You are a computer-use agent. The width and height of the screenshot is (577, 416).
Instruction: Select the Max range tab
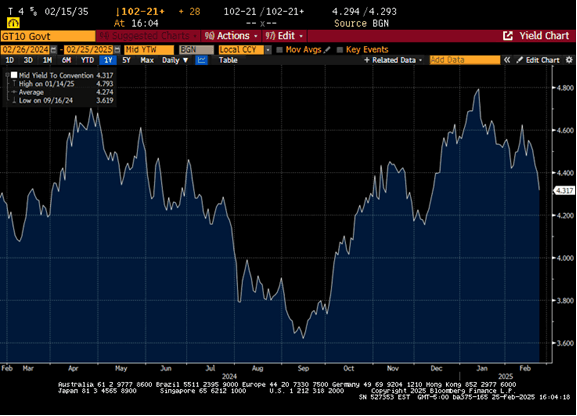pyautogui.click(x=147, y=60)
